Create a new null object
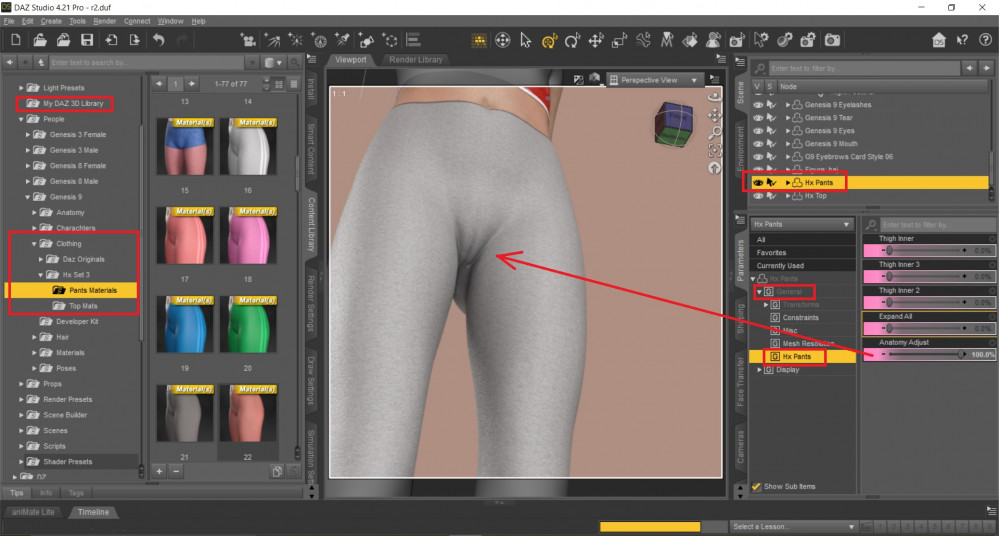 [x=390, y=40]
